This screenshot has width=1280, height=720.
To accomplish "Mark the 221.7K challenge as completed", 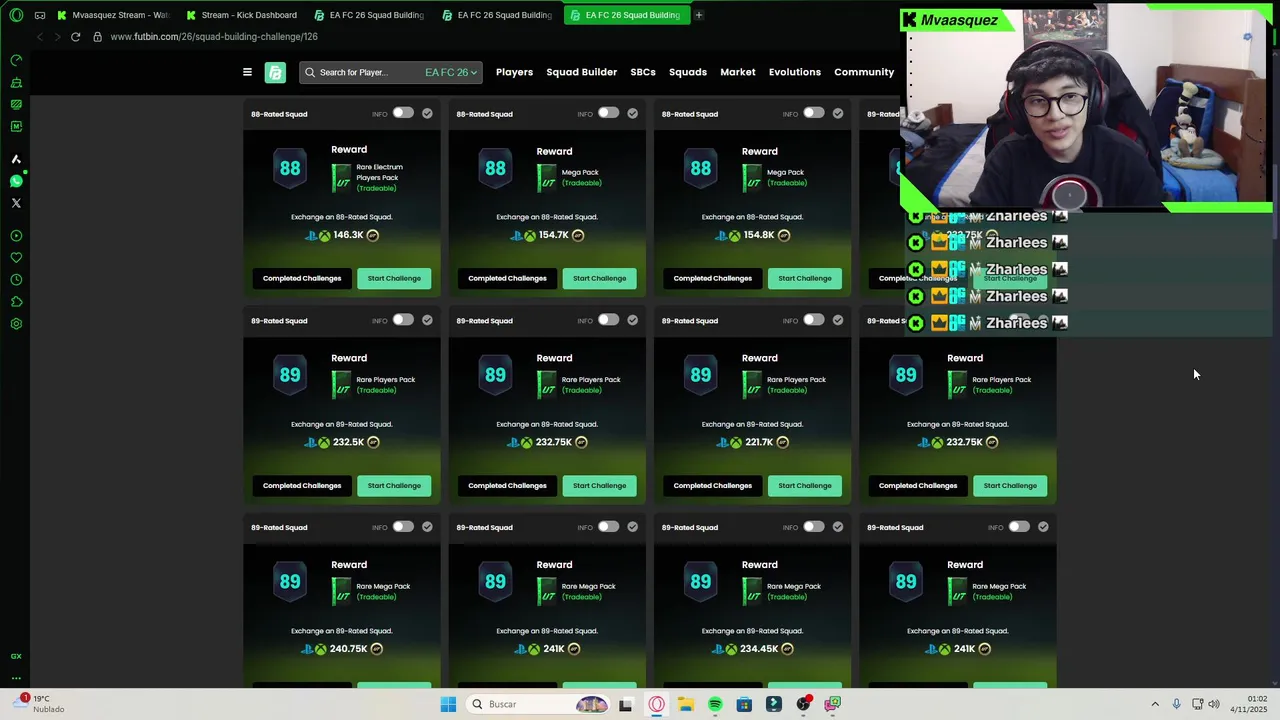I will [x=838, y=320].
